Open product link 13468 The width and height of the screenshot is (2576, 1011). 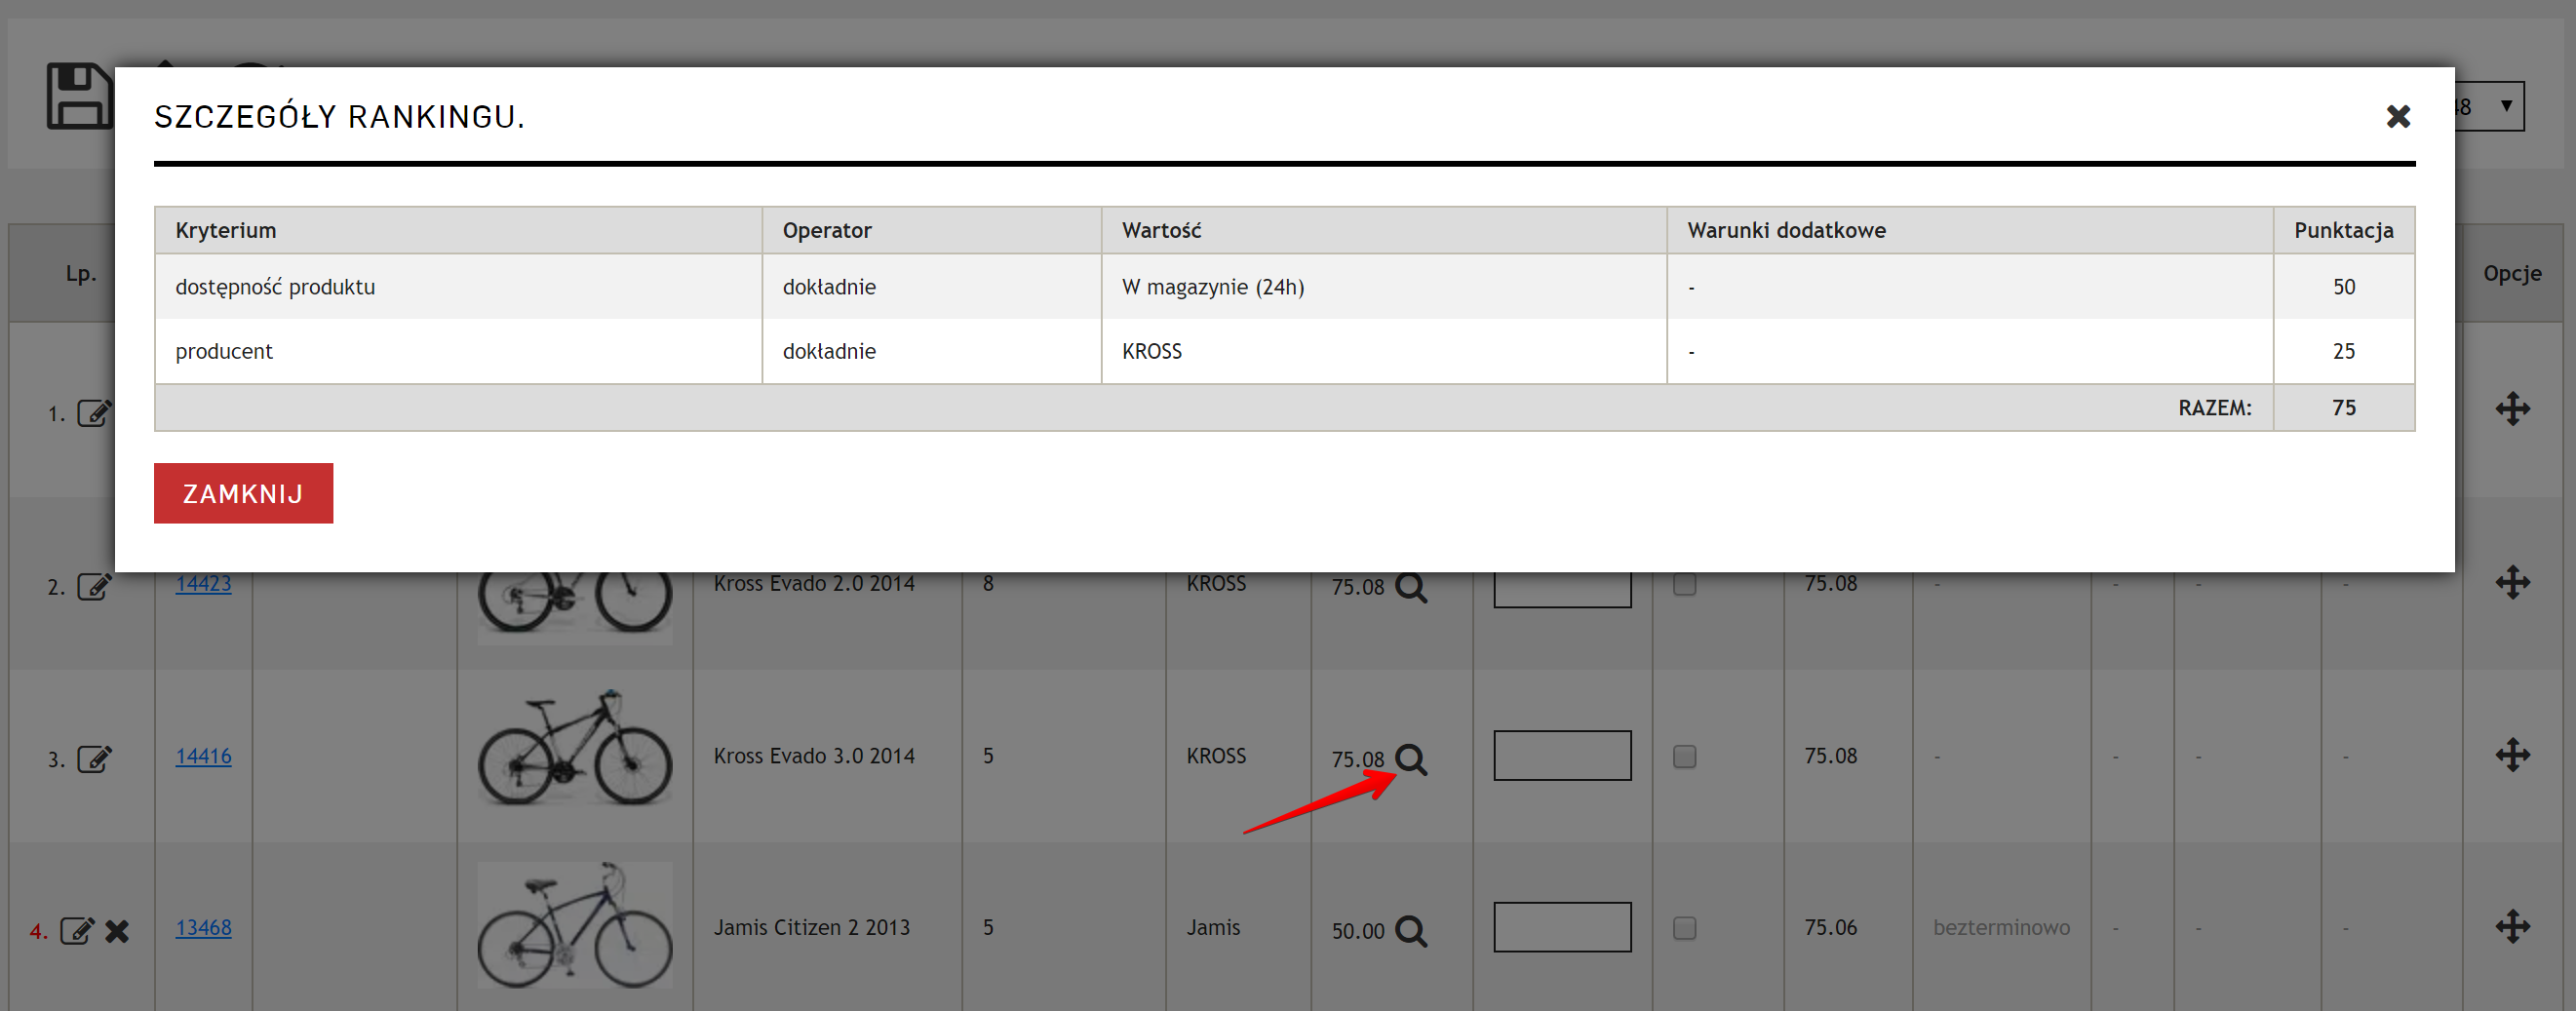click(x=203, y=928)
